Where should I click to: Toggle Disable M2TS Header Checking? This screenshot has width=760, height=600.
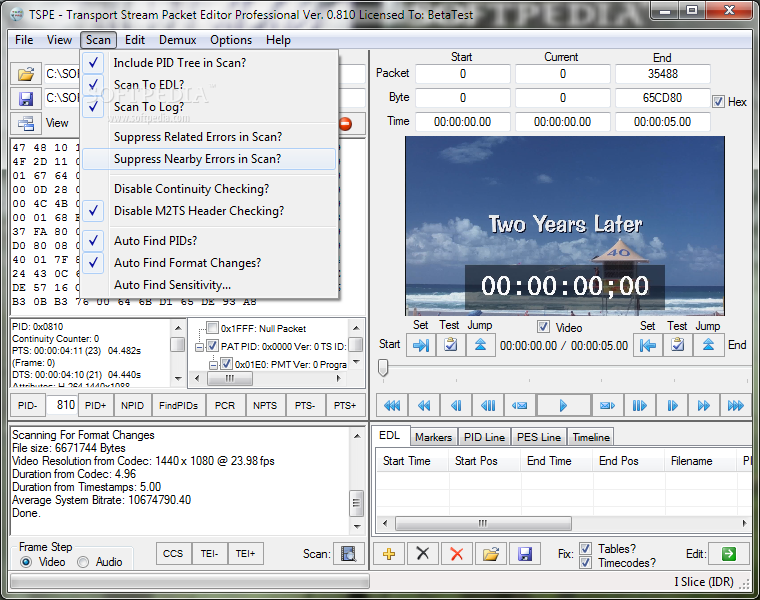click(209, 211)
